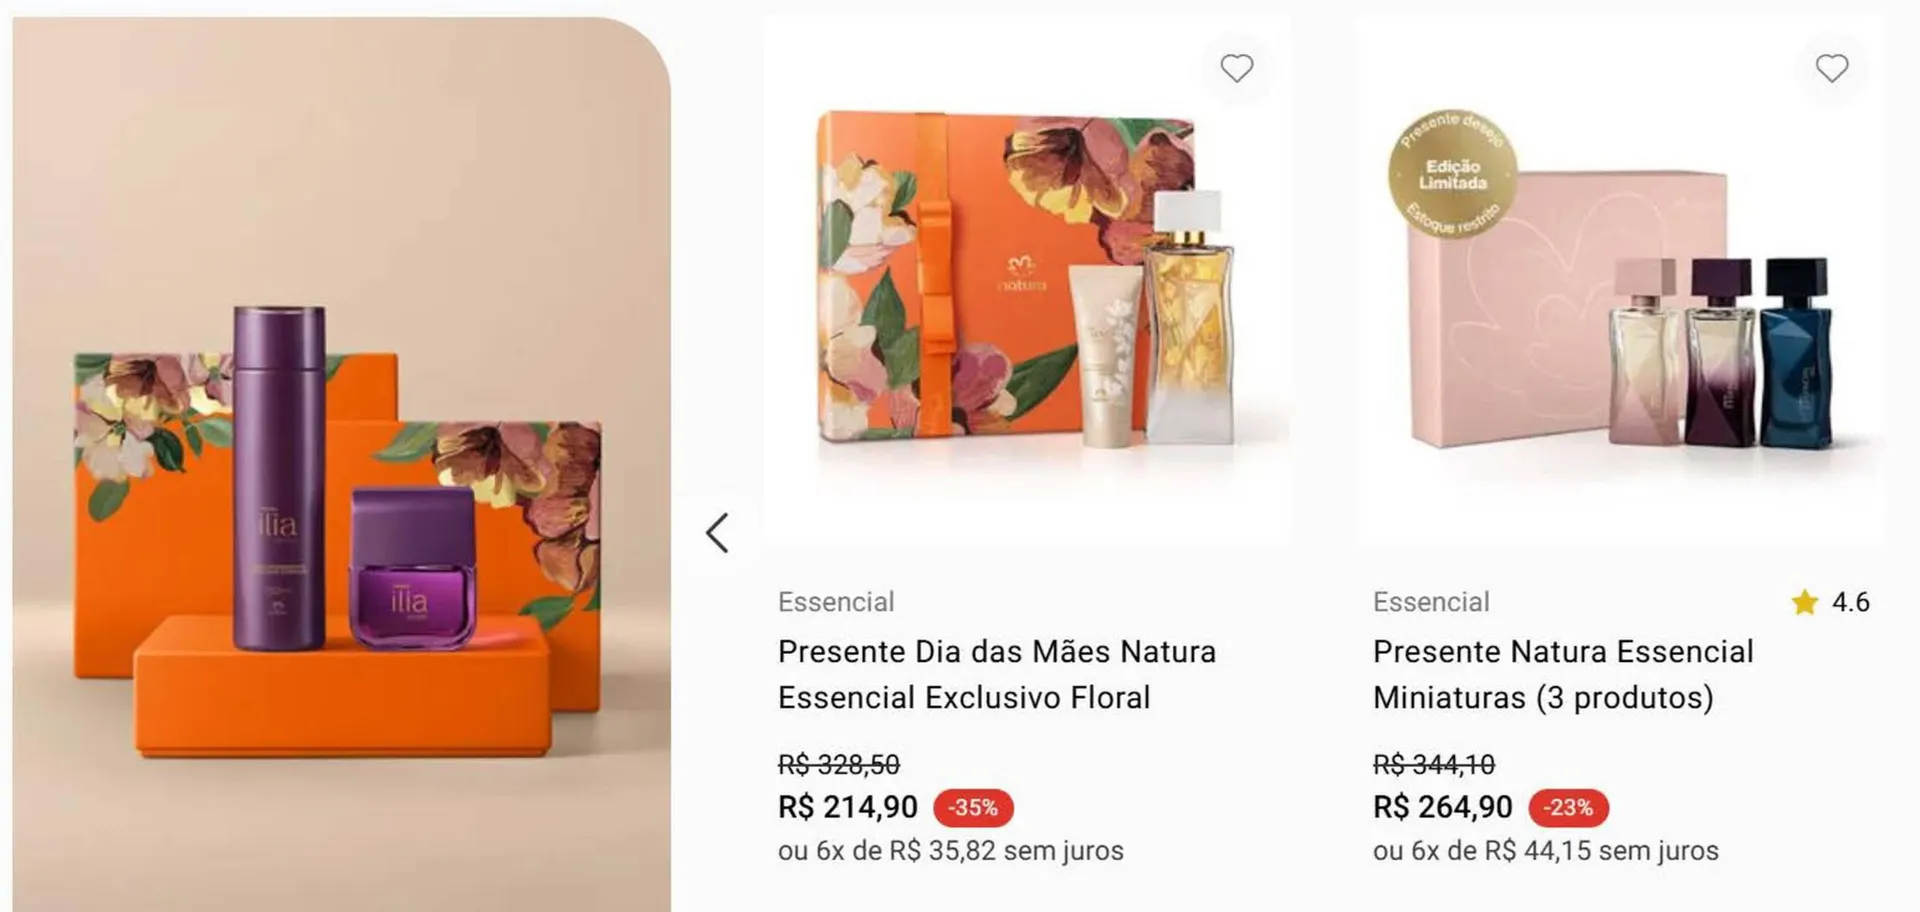The width and height of the screenshot is (1920, 912).
Task: Click installment text 6x de R$ 44,15
Action: (1545, 851)
